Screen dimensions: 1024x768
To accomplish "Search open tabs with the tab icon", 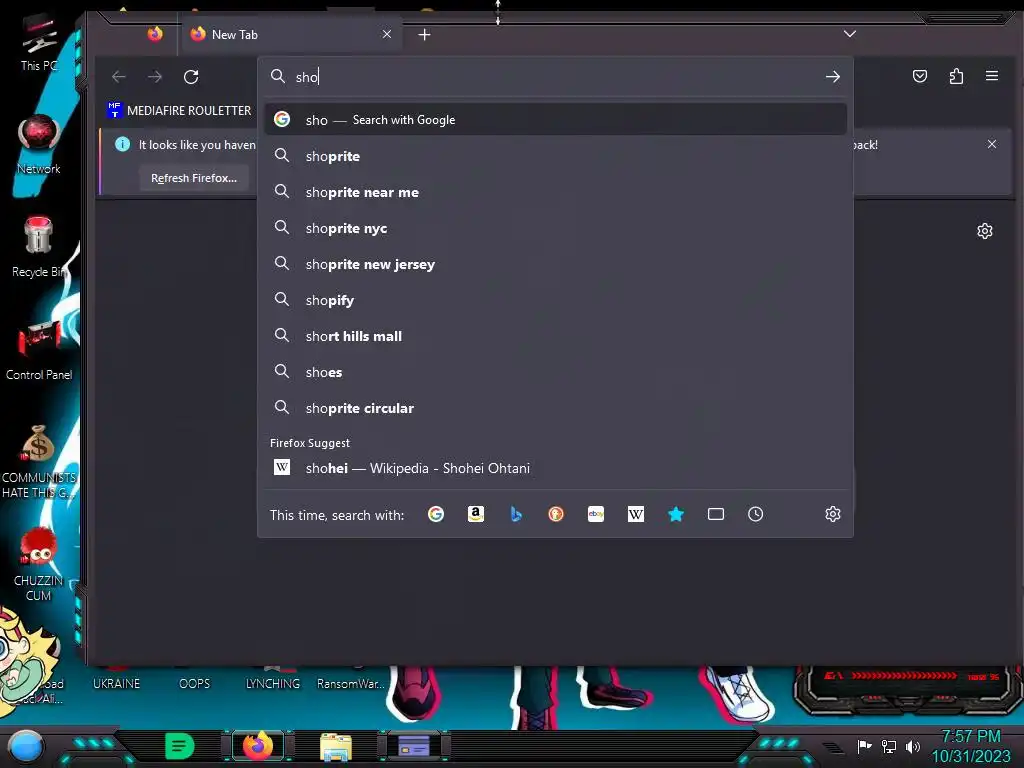I will click(716, 515).
